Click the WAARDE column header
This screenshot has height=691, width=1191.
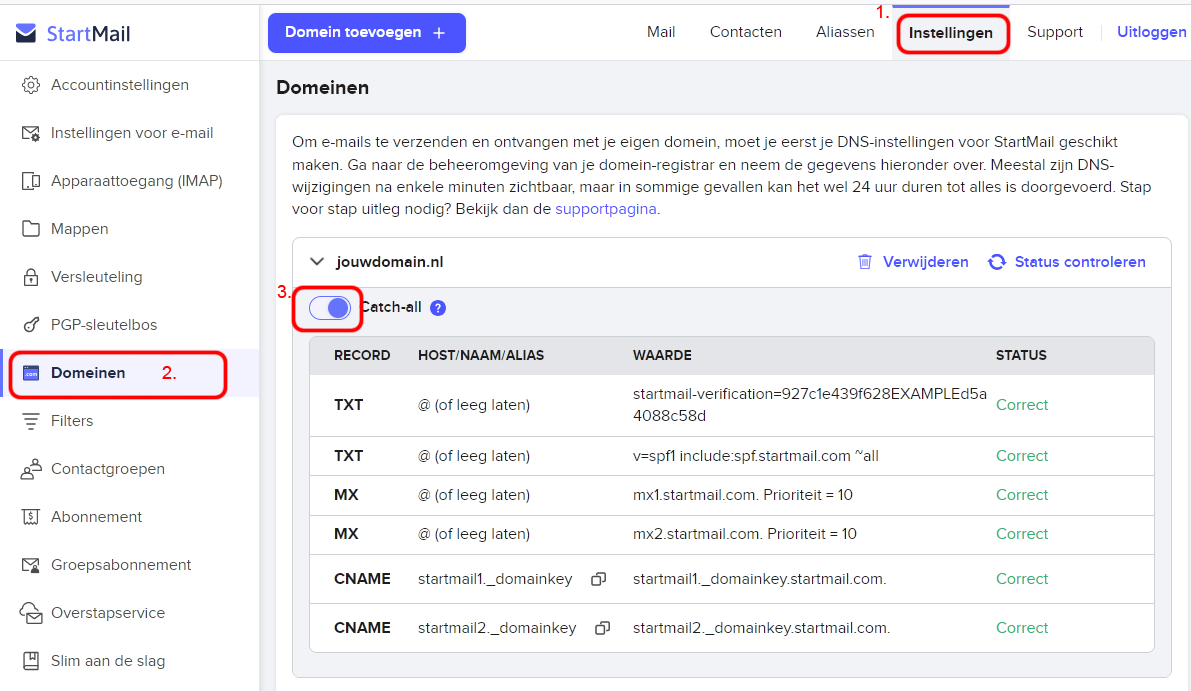pyautogui.click(x=662, y=355)
